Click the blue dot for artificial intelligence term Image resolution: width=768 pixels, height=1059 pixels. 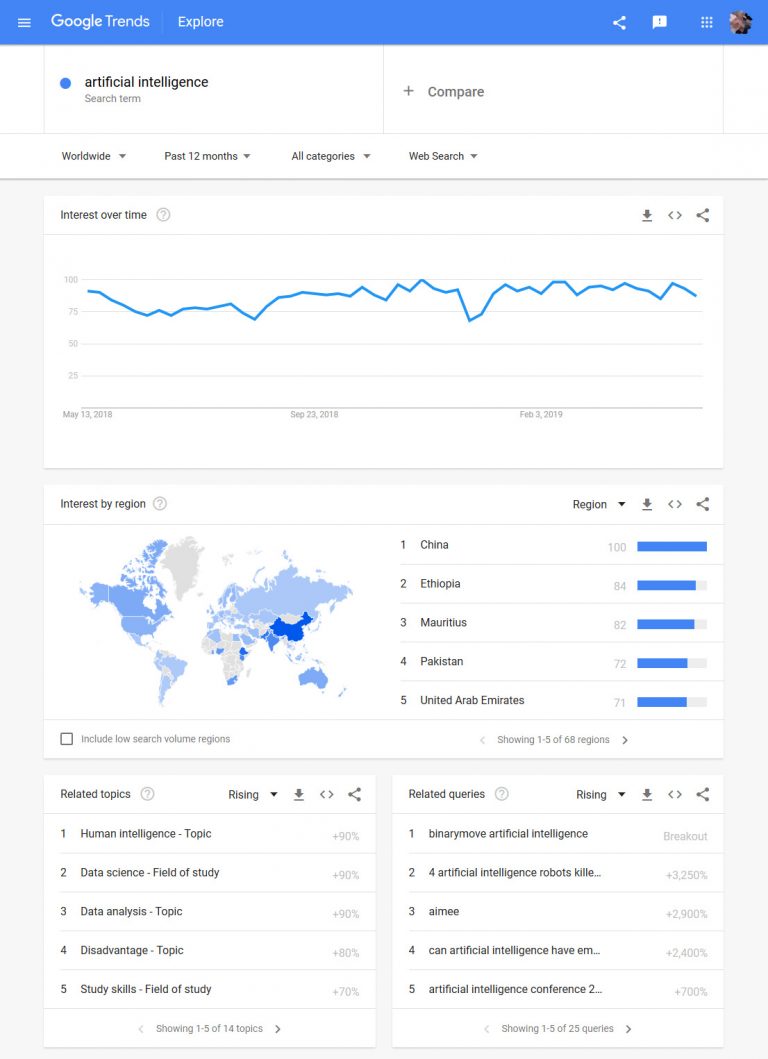click(x=66, y=83)
